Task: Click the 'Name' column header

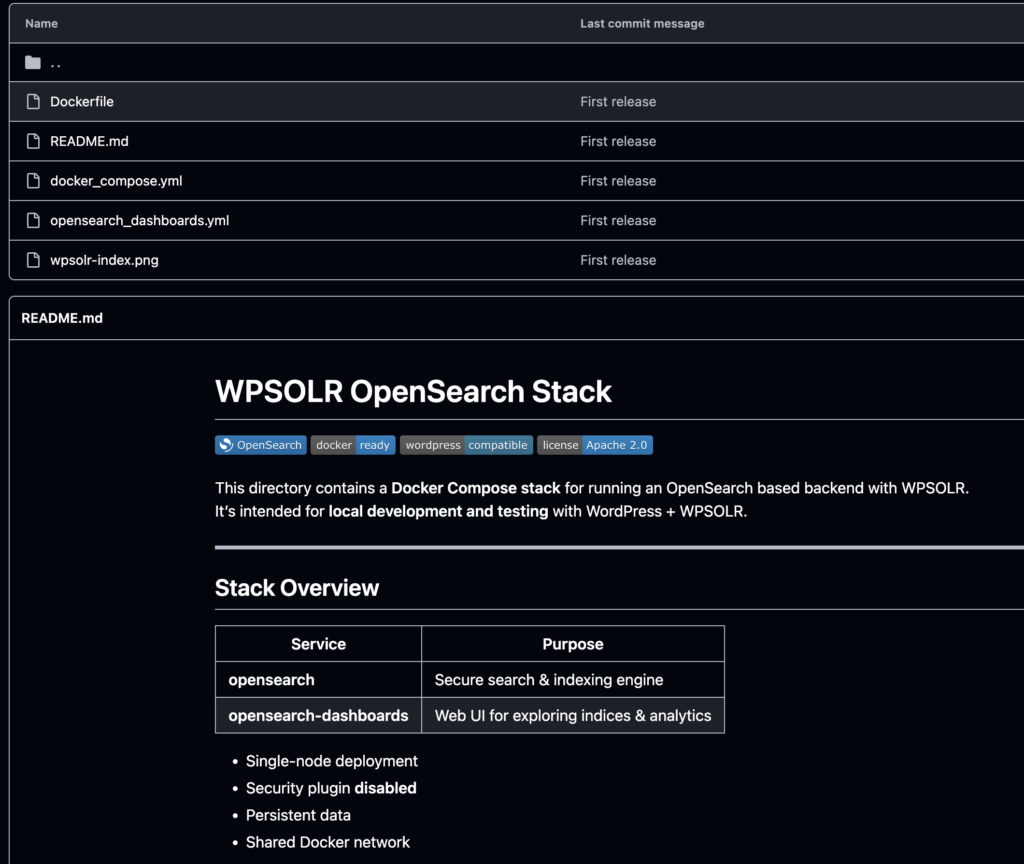Action: point(41,24)
